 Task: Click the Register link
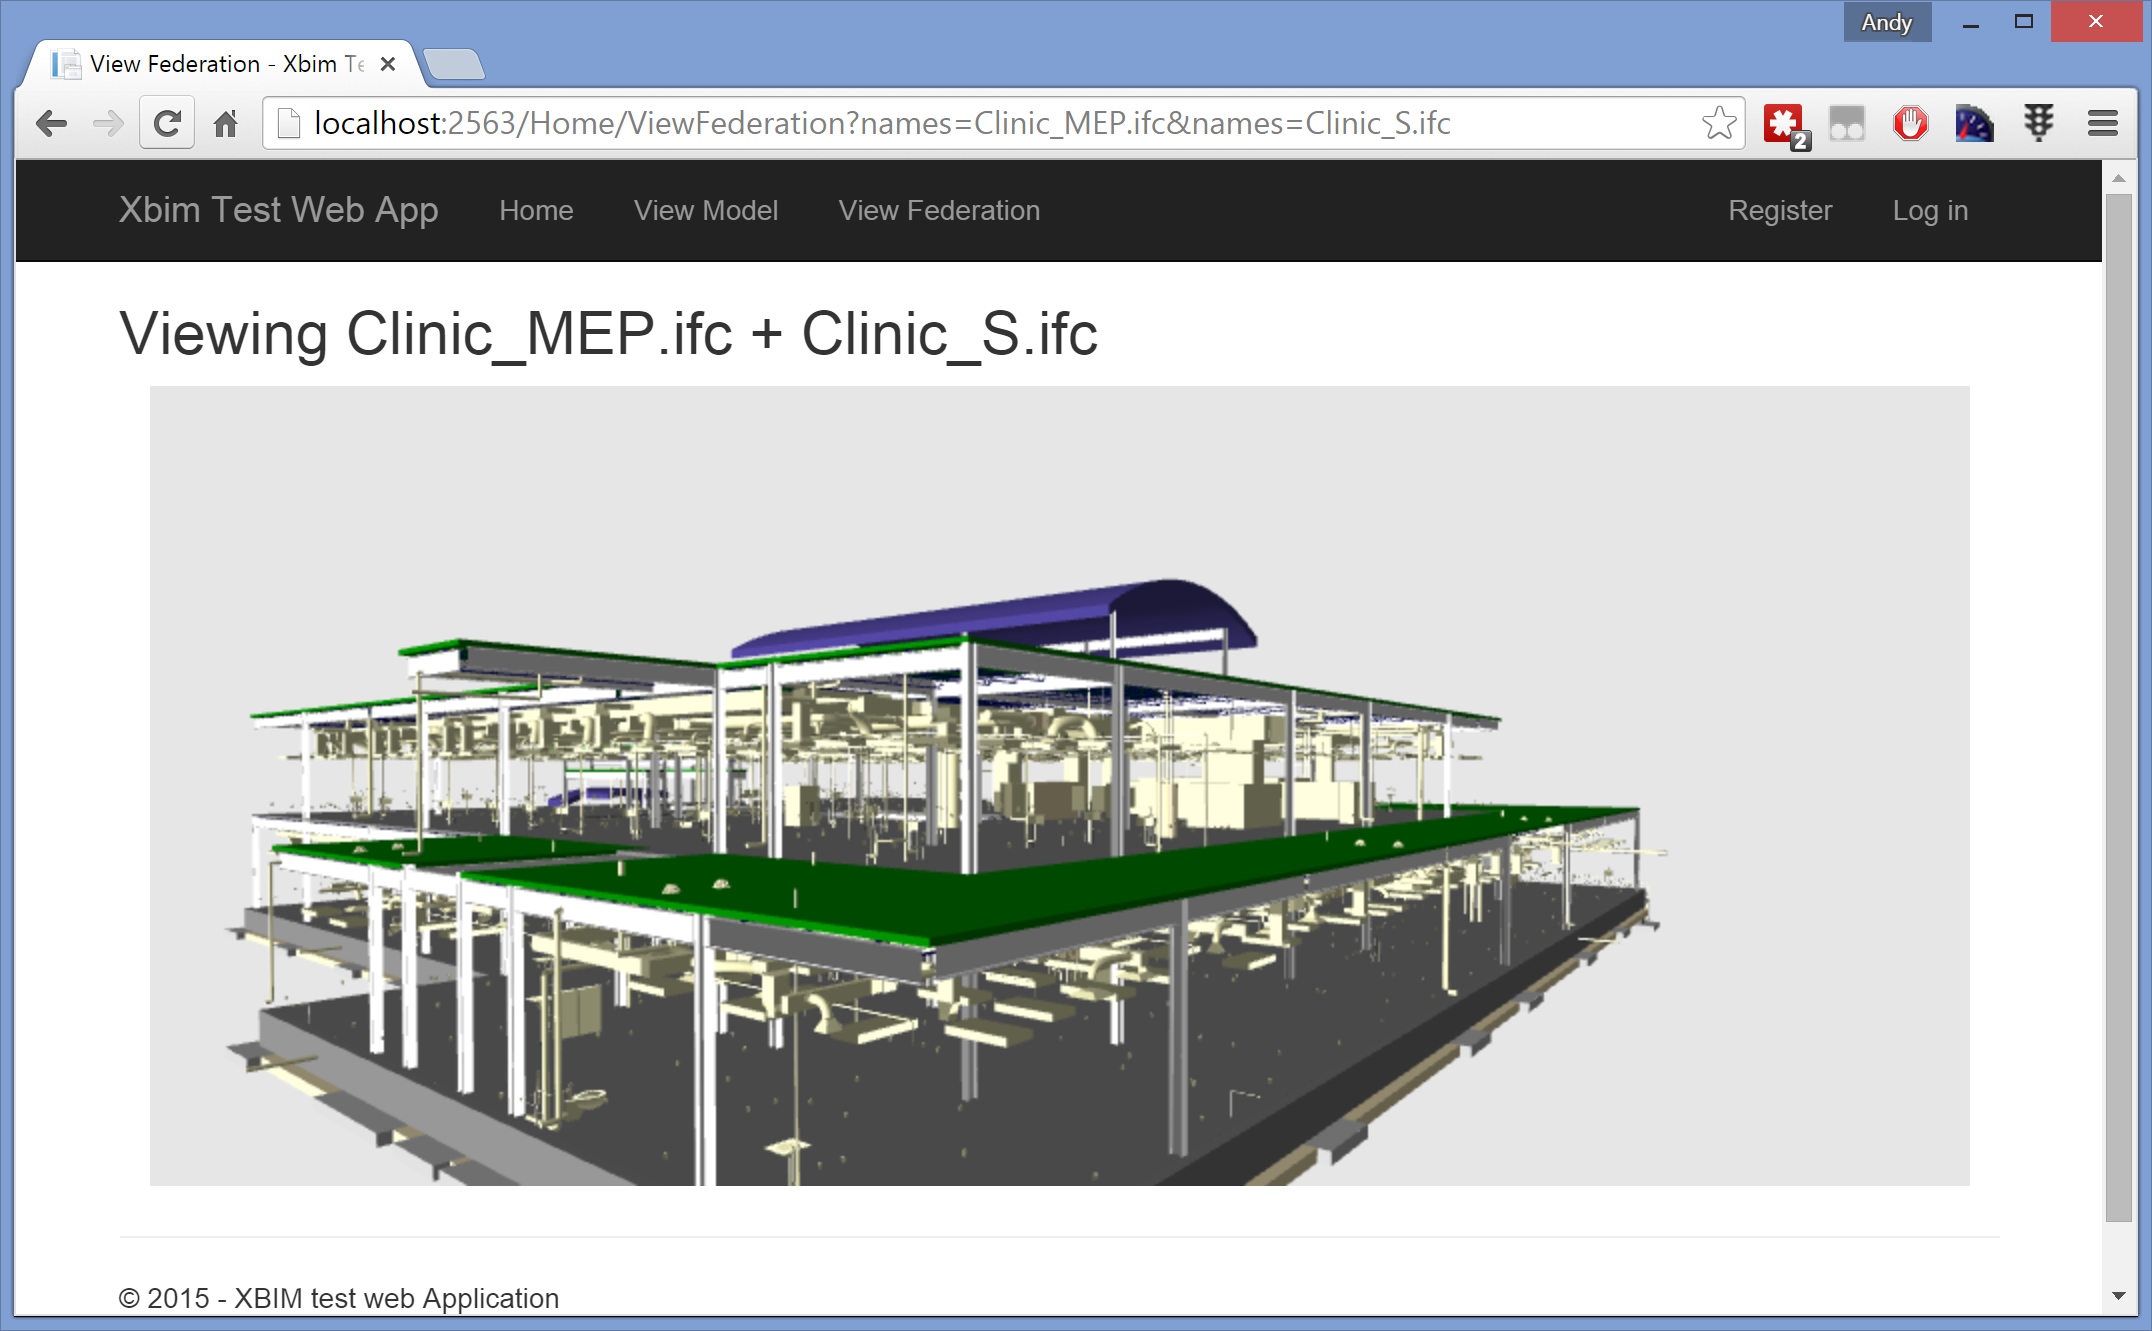coord(1780,211)
